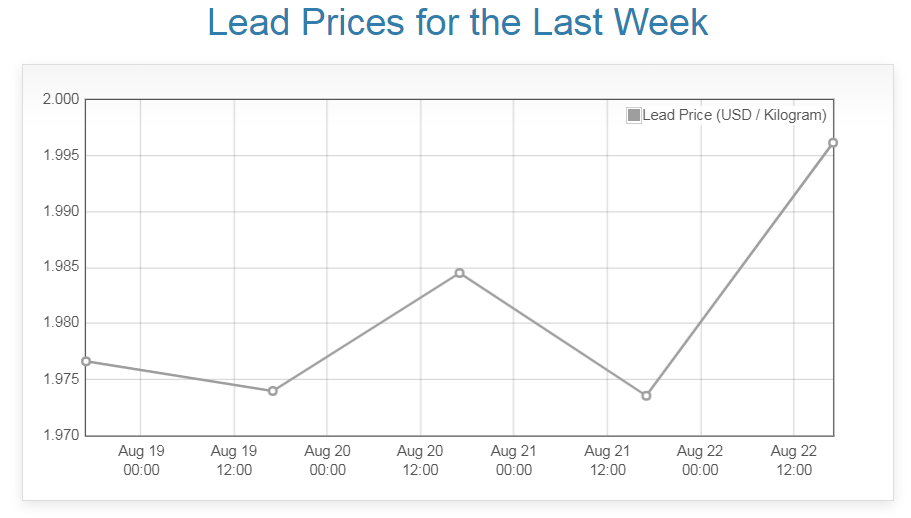Viewport: 911px width, 518px height.
Task: Select the Aug 20 00:00 axis label
Action: tap(327, 460)
